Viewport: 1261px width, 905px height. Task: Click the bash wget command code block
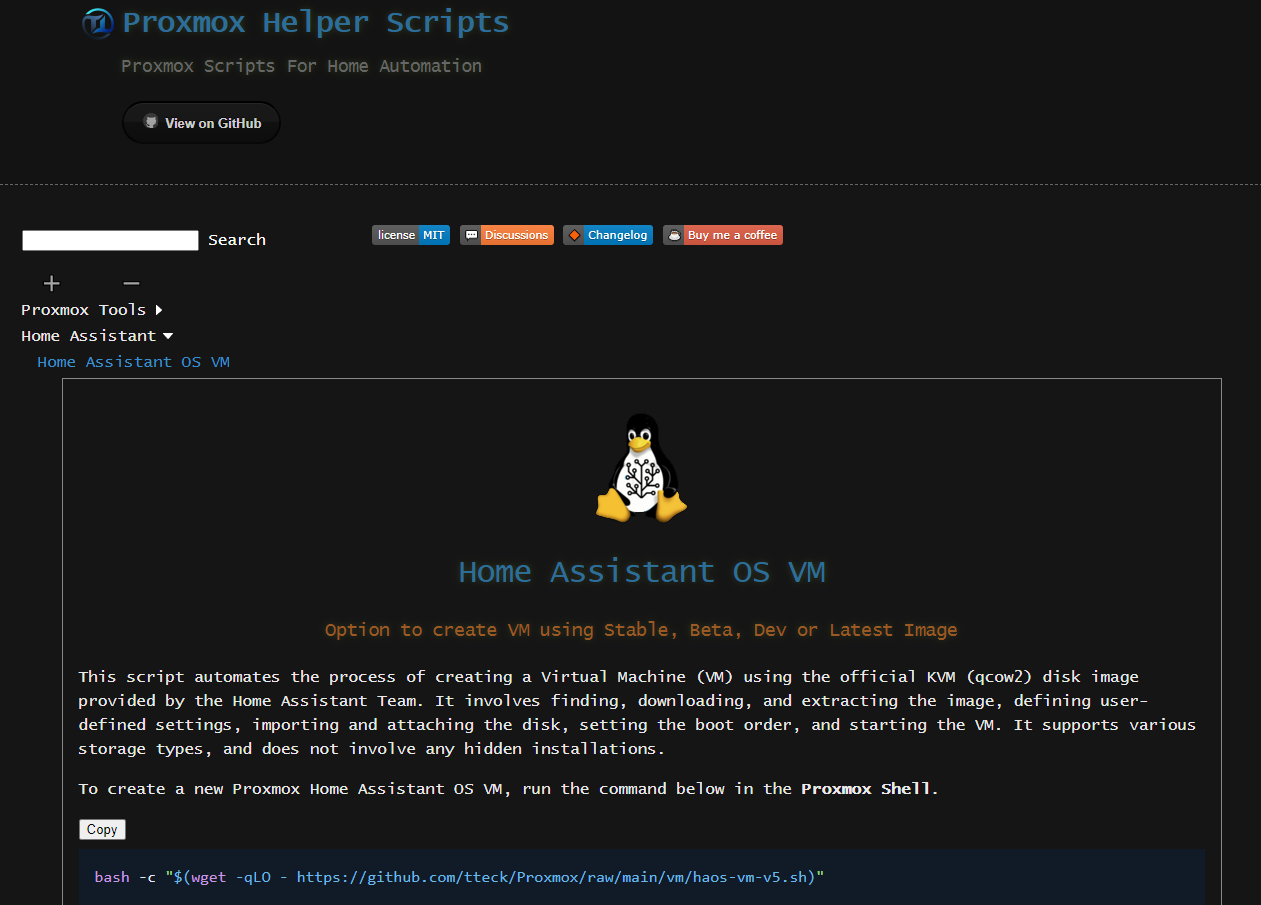[x=642, y=877]
